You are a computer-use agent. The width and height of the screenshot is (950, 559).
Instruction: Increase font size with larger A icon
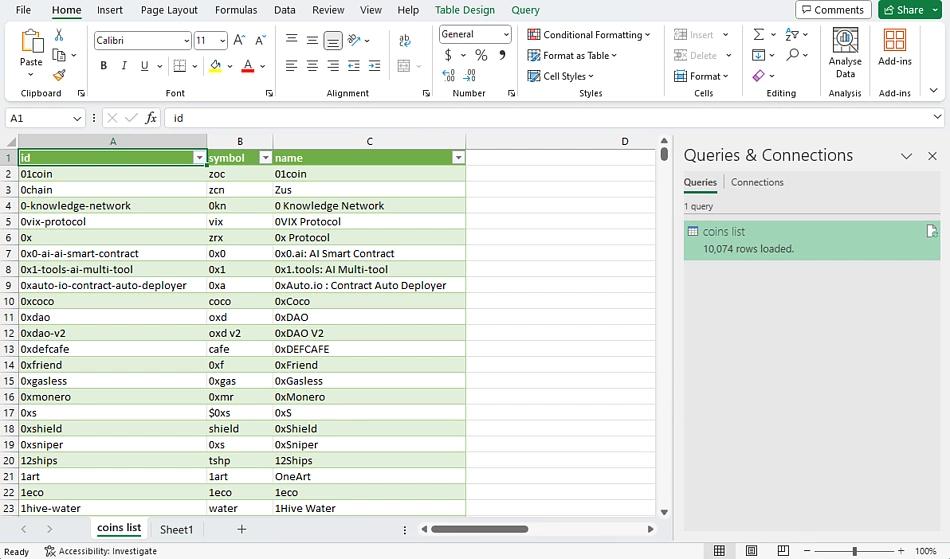[x=239, y=40]
